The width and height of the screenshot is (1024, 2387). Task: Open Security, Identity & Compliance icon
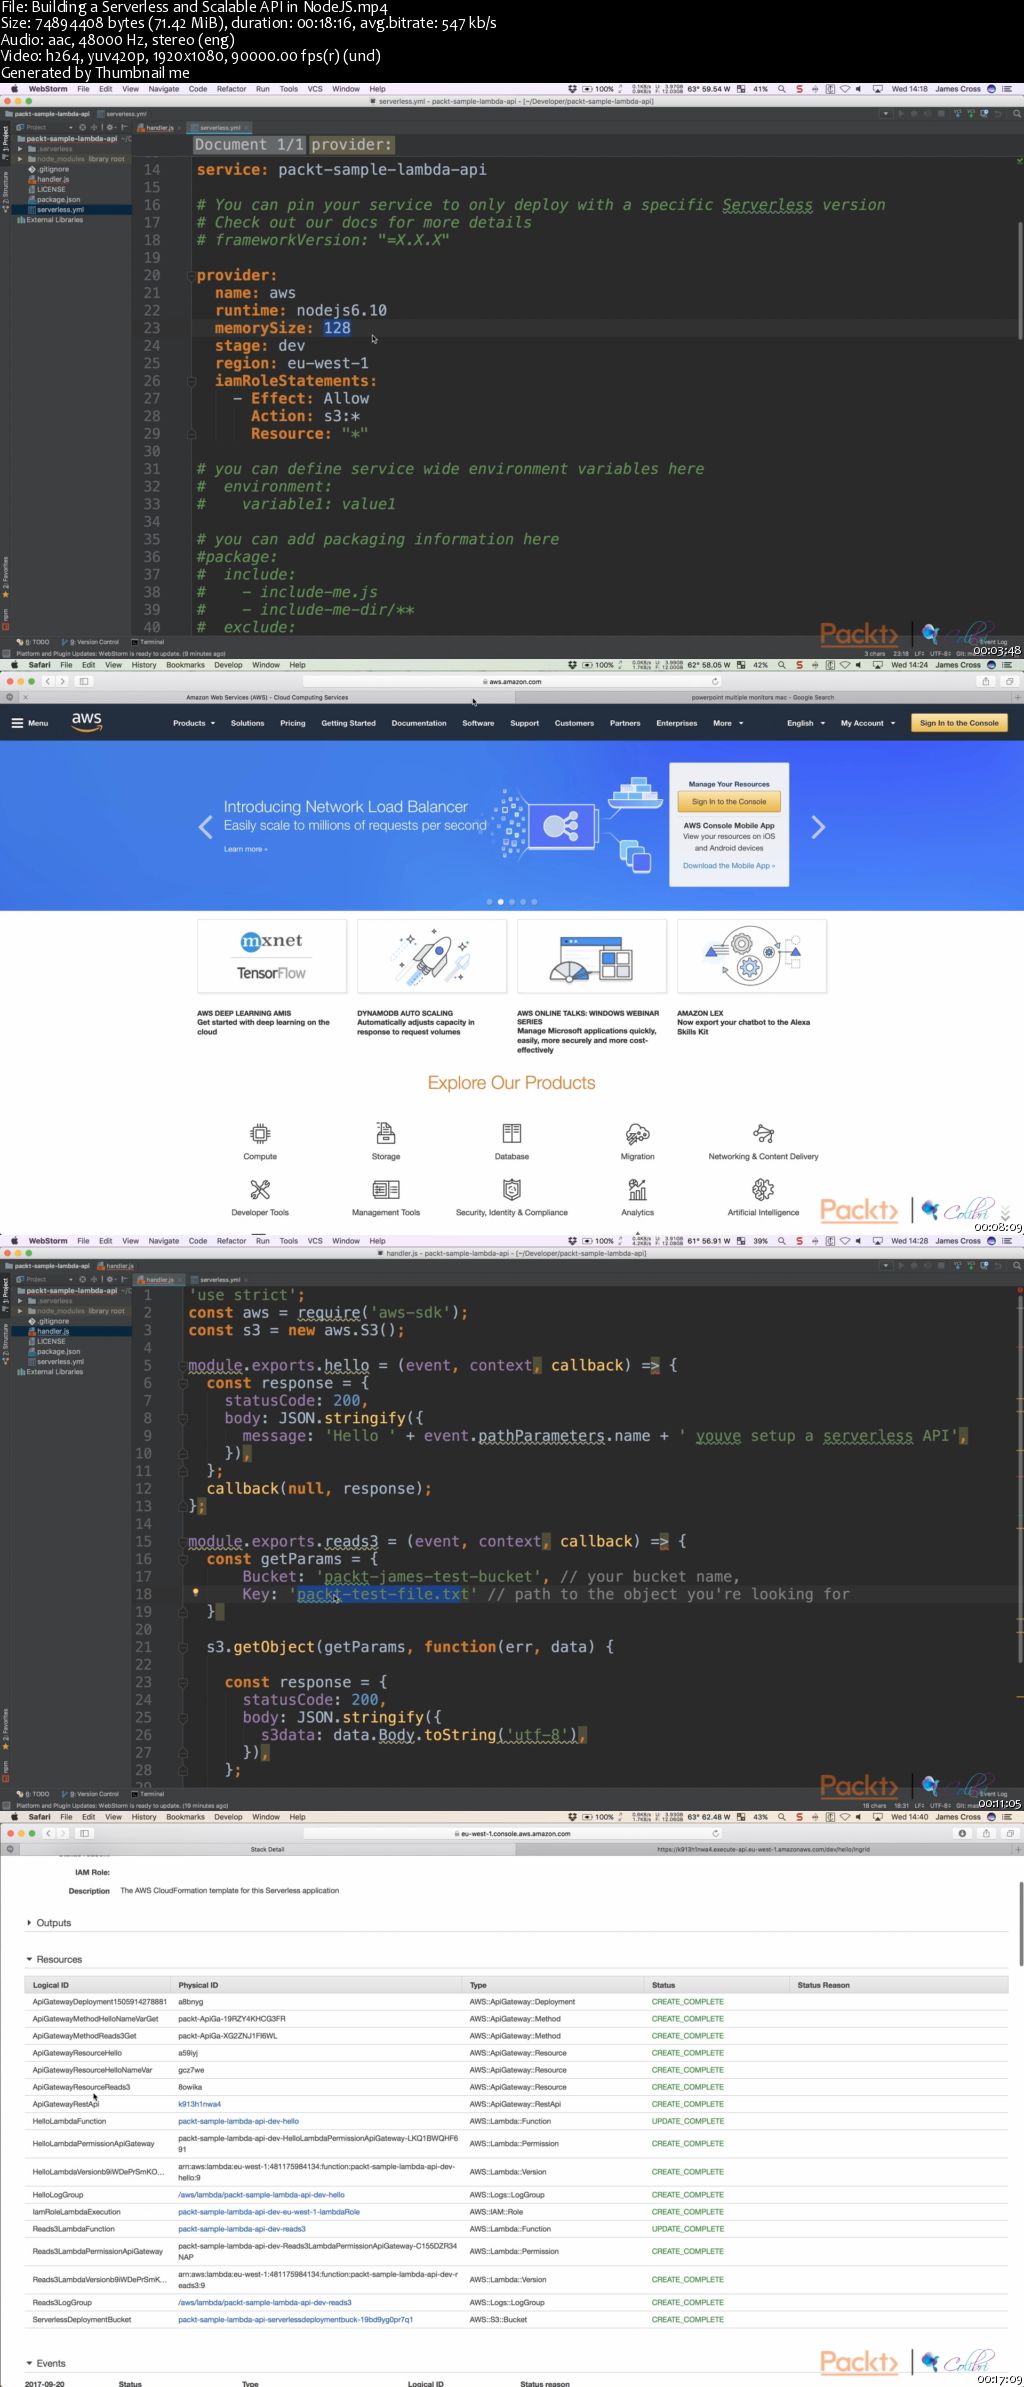coord(512,1189)
